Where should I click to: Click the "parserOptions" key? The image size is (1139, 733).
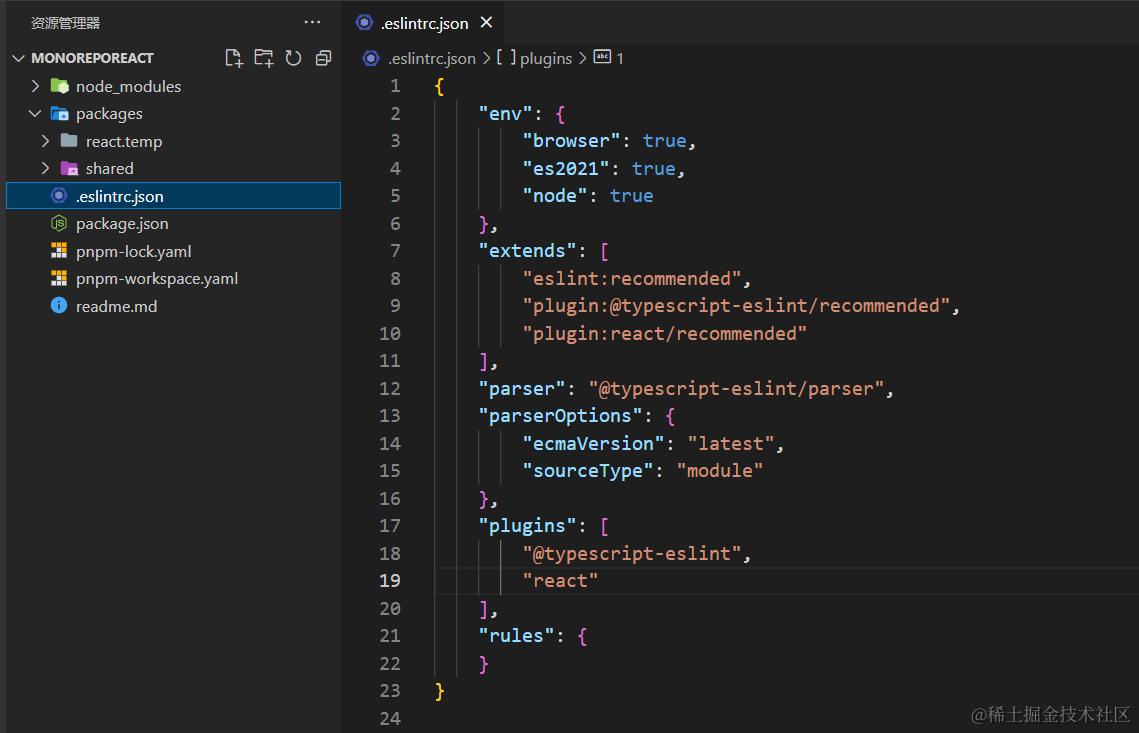[x=560, y=416]
